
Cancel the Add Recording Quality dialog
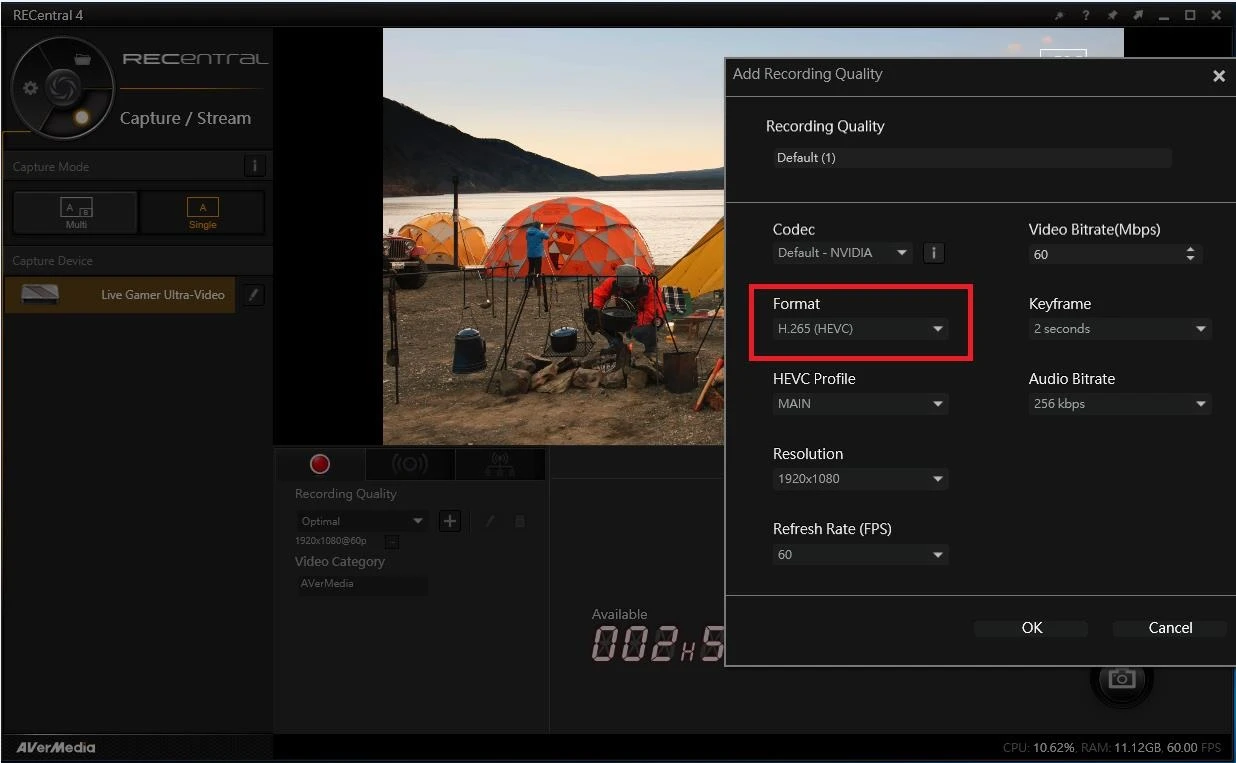1170,628
